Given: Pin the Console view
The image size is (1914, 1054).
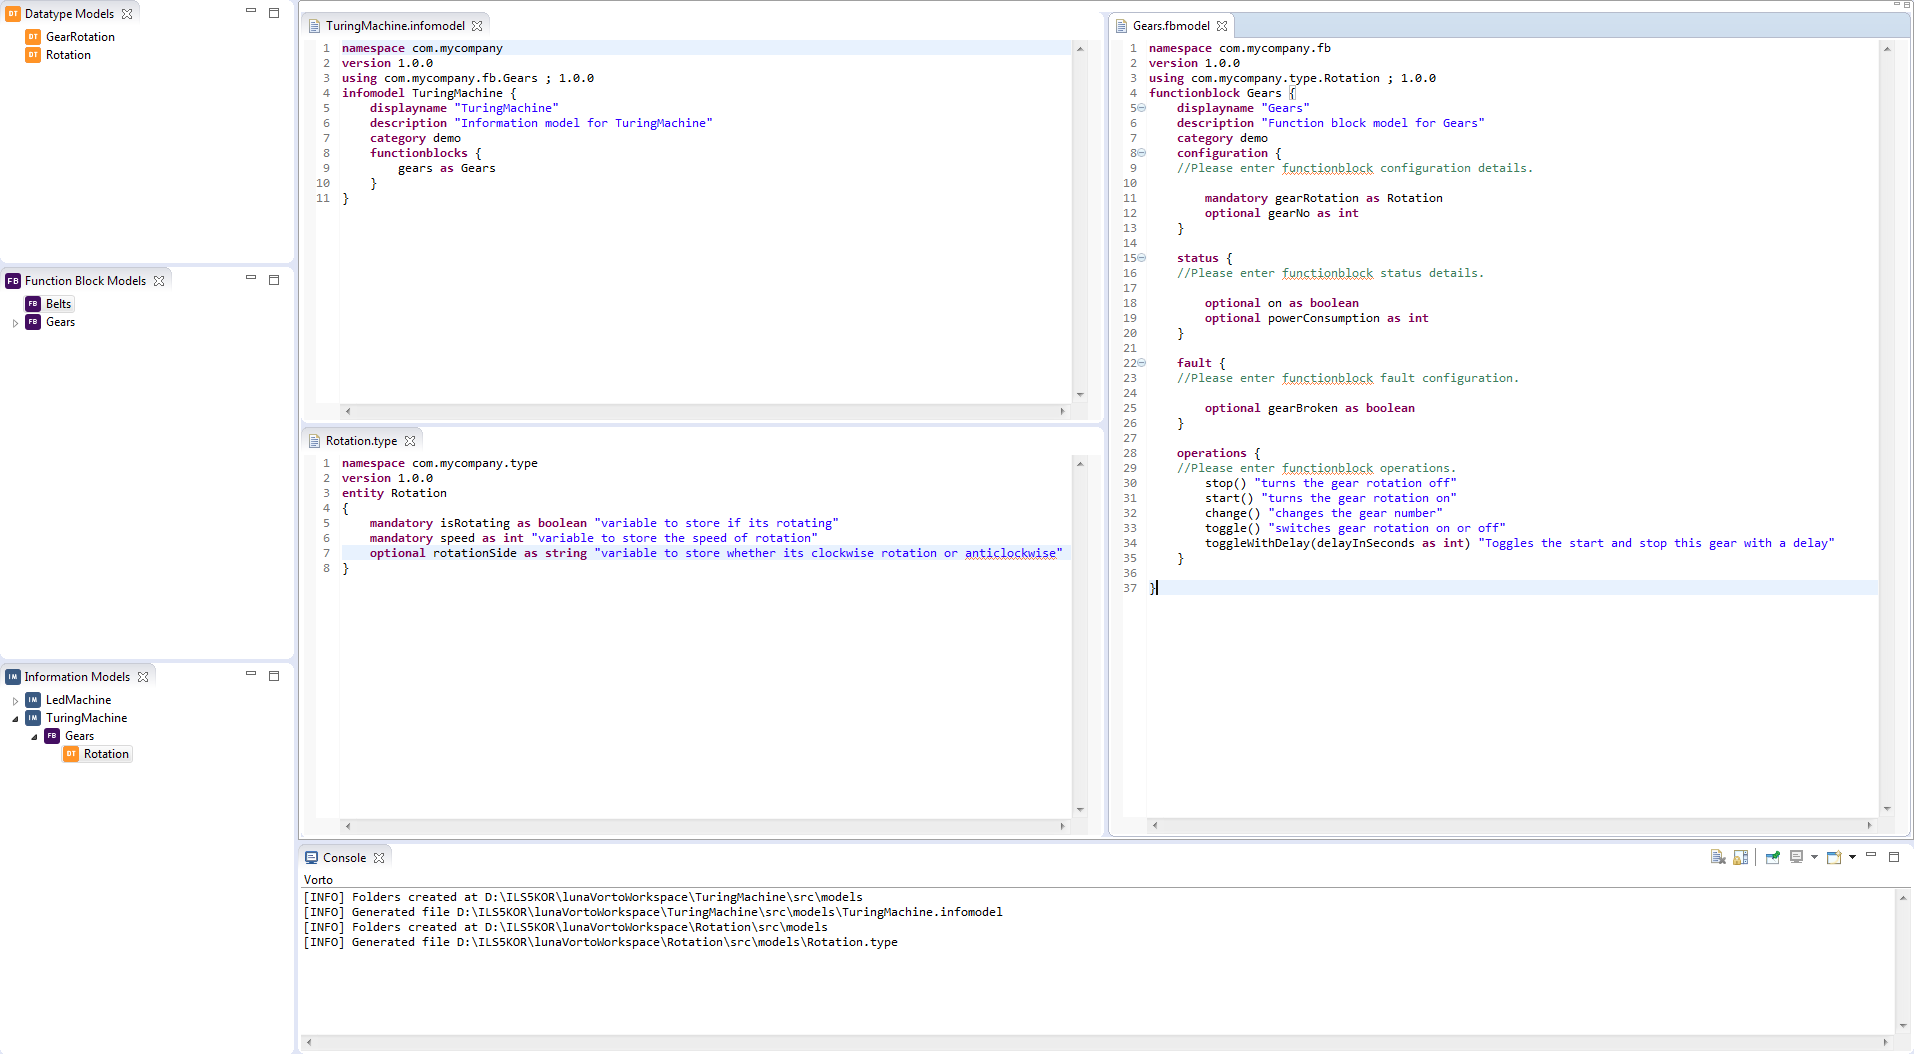Looking at the screenshot, I should (x=1773, y=857).
